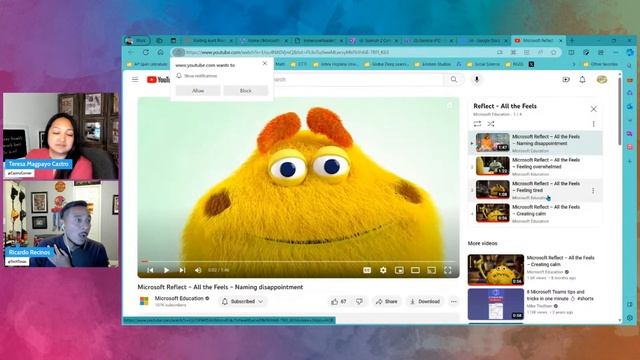Start voice search with the microphone icon
Screen dimensions: 640x360
point(476,79)
